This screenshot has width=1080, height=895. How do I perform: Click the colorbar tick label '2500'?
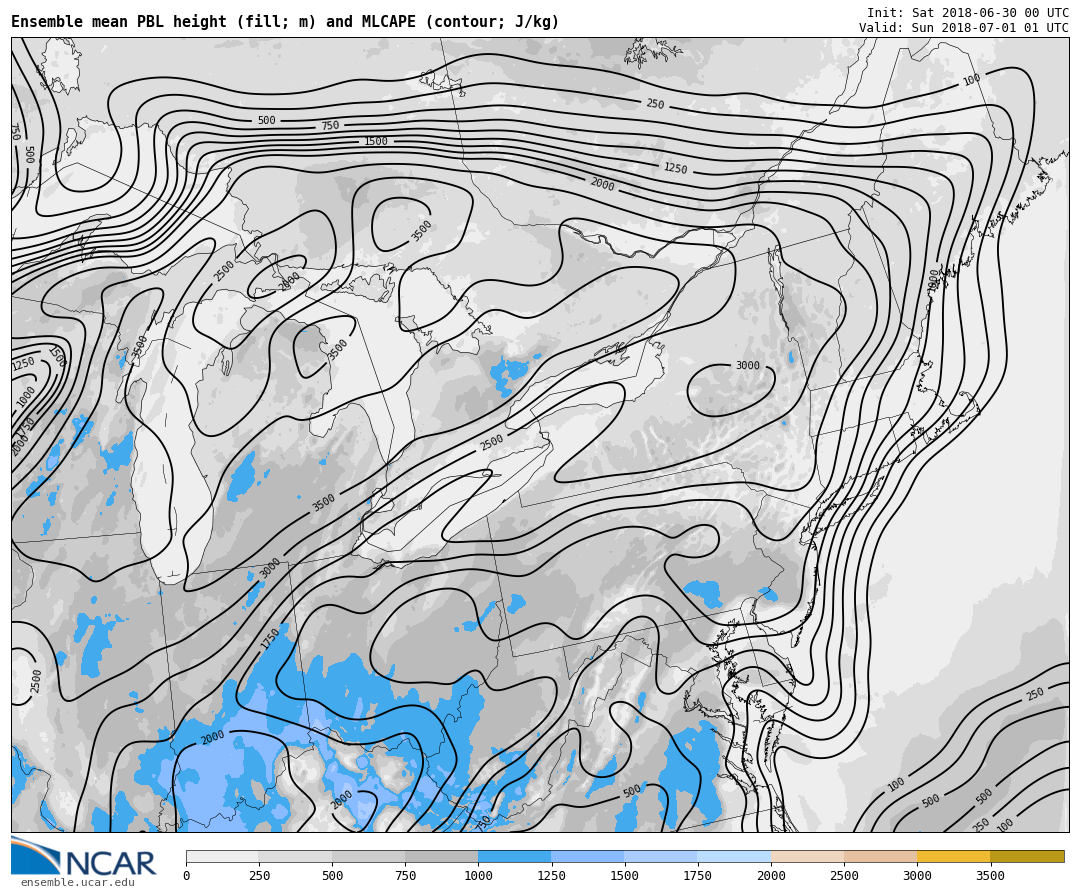(x=844, y=876)
